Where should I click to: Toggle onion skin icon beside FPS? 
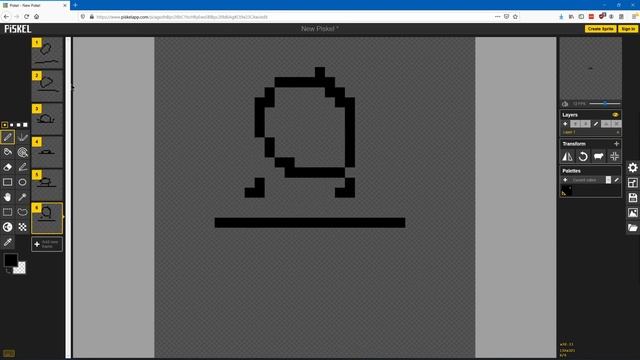click(x=565, y=104)
